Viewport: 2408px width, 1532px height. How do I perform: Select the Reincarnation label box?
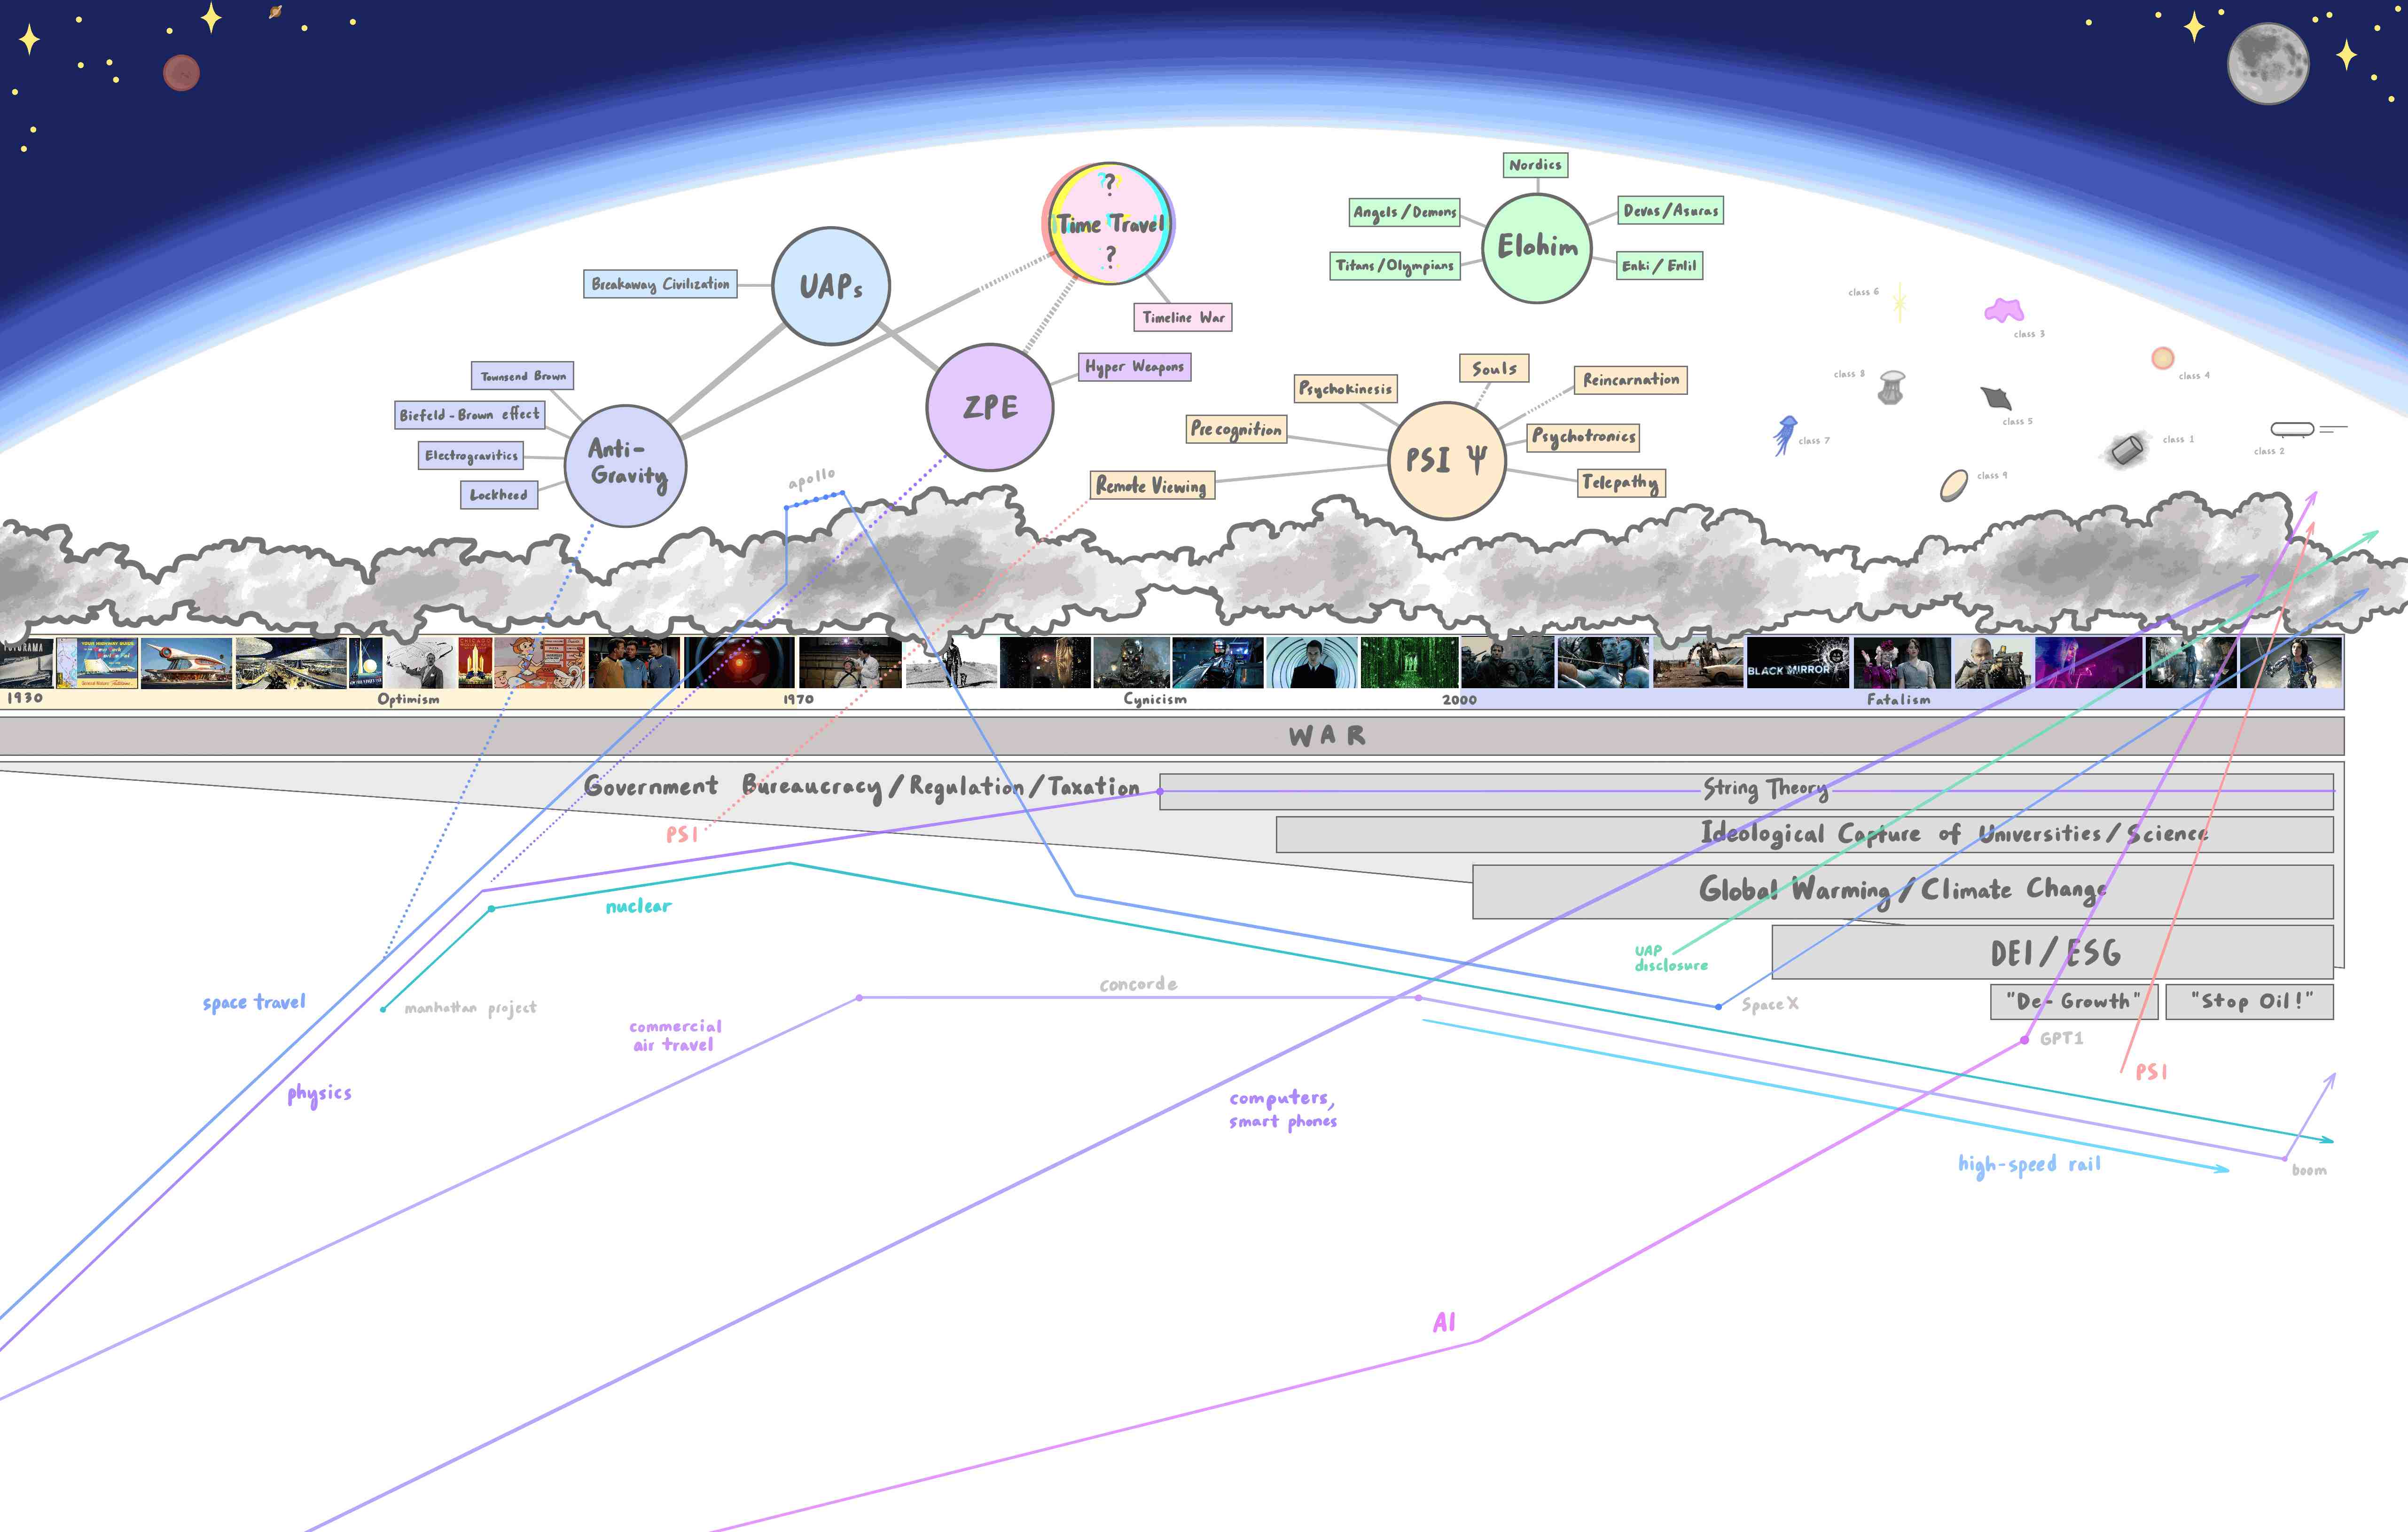1631,380
